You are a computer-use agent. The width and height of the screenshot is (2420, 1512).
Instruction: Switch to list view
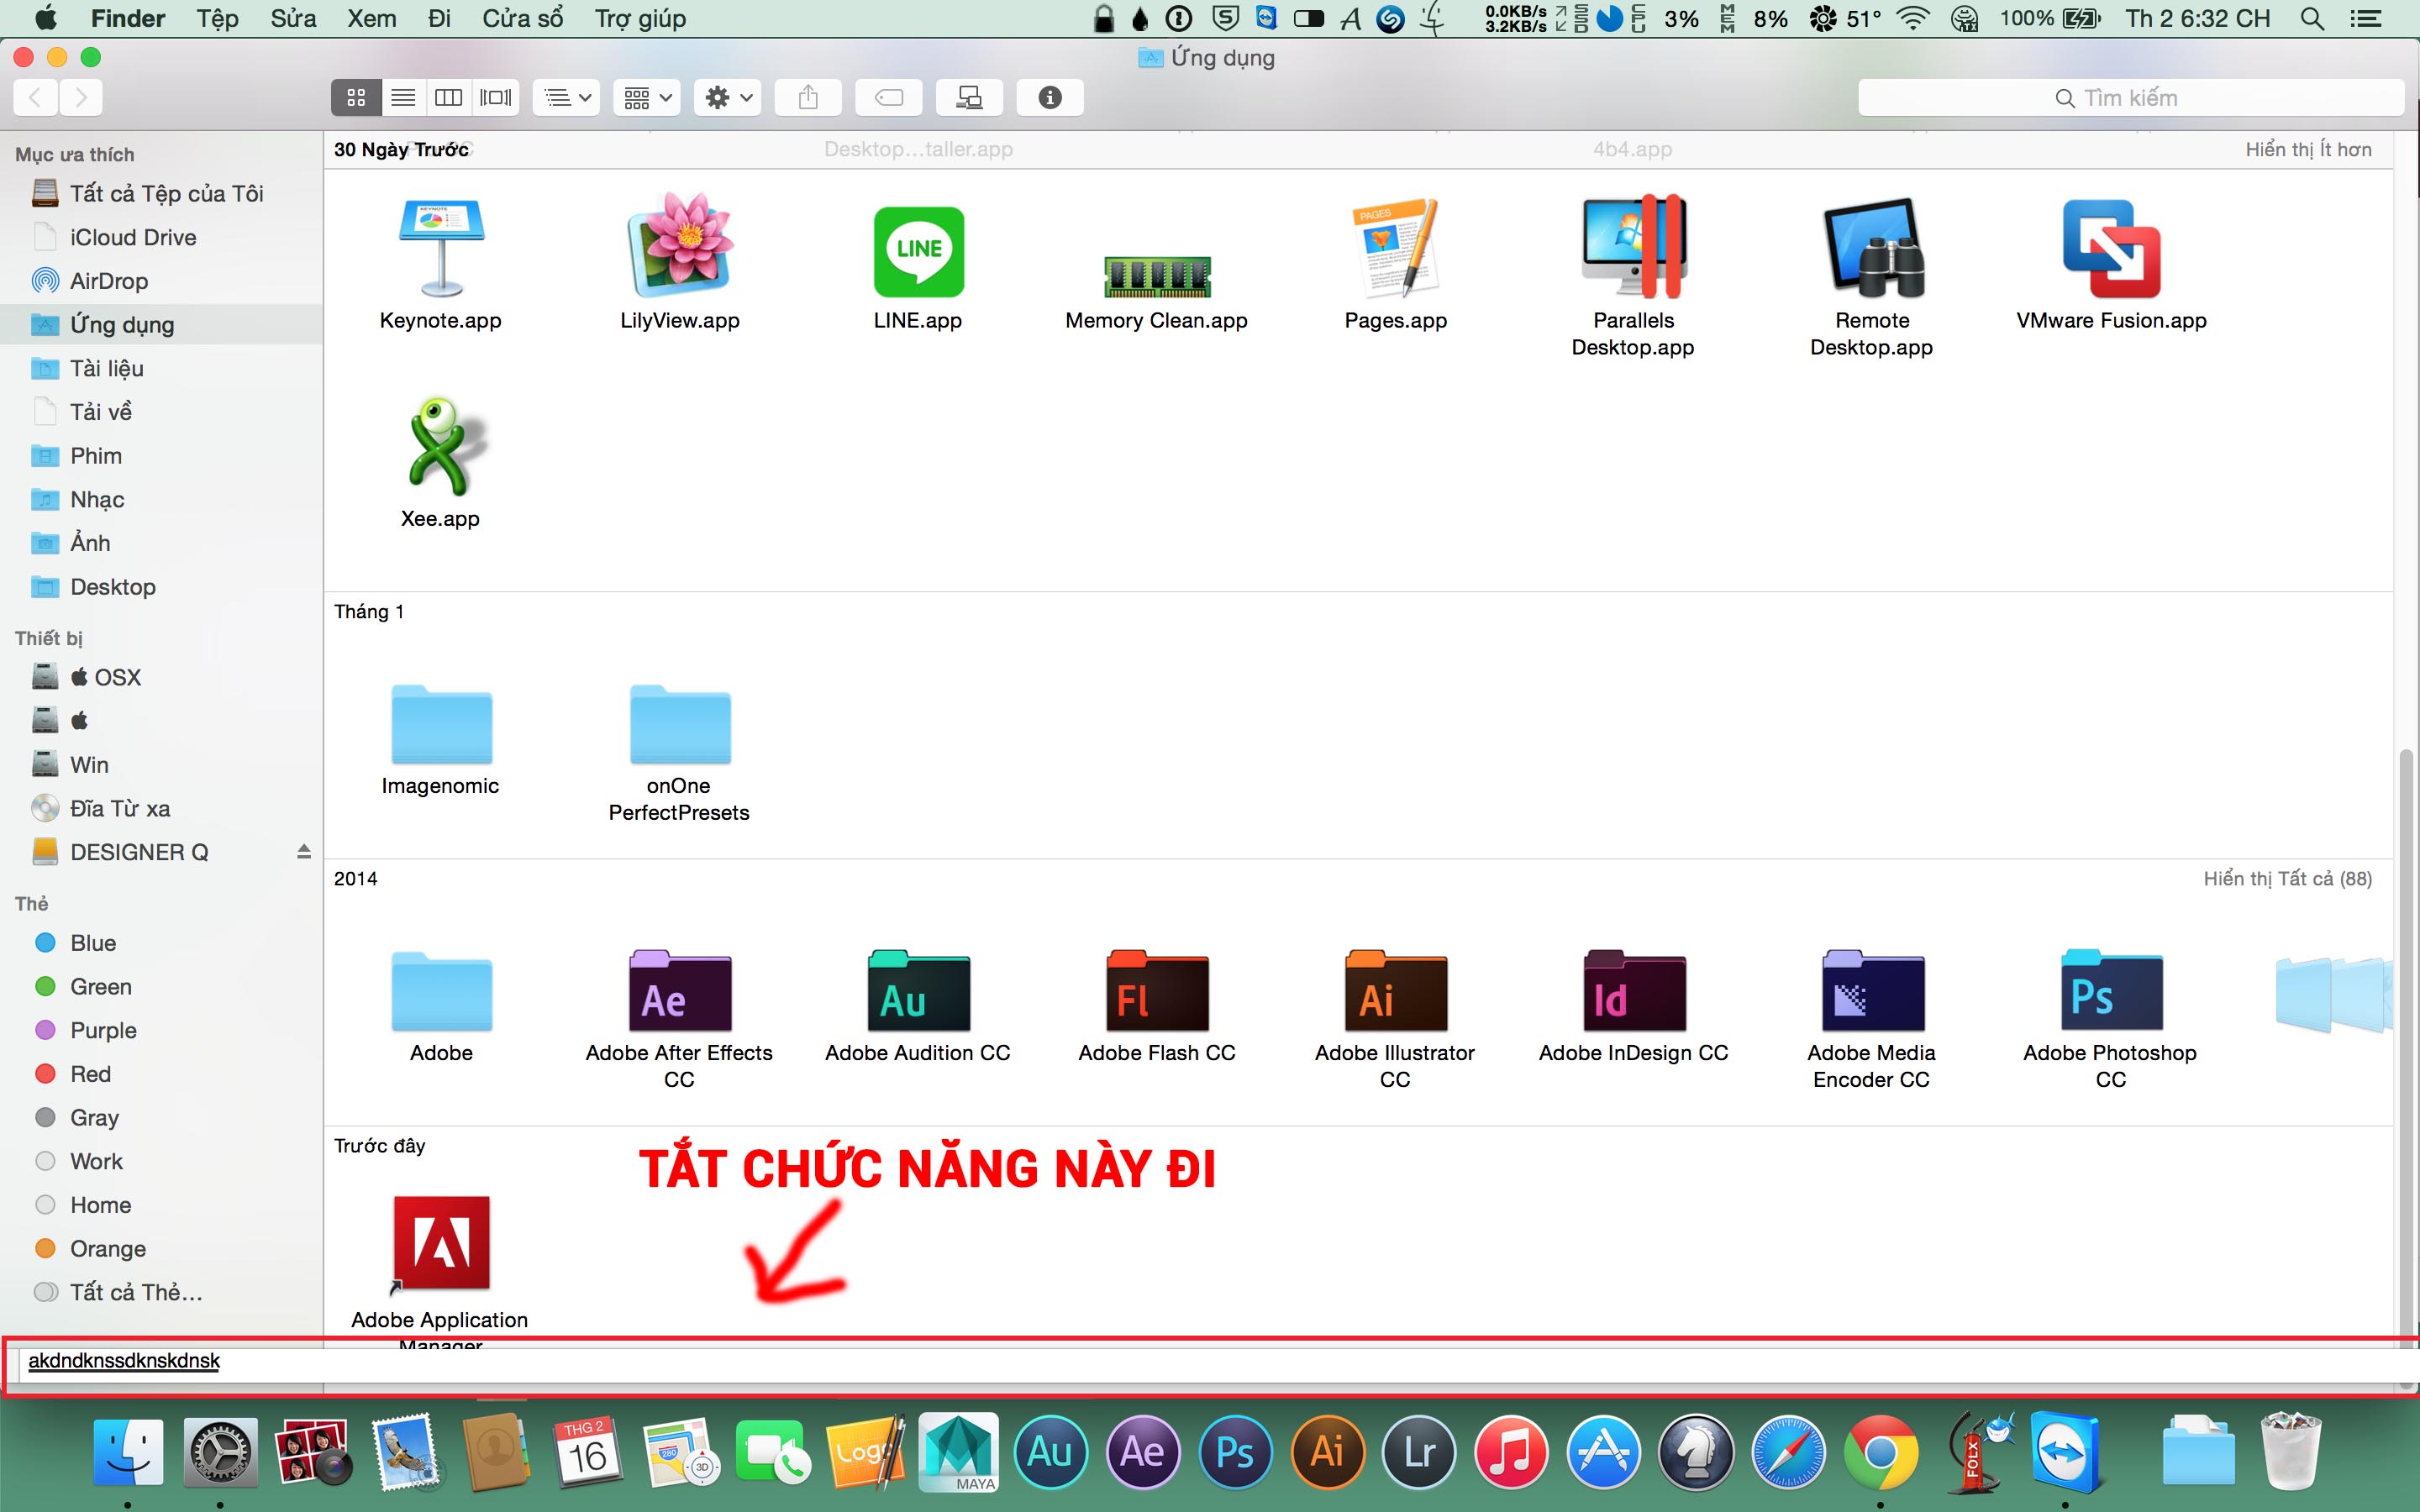[403, 97]
